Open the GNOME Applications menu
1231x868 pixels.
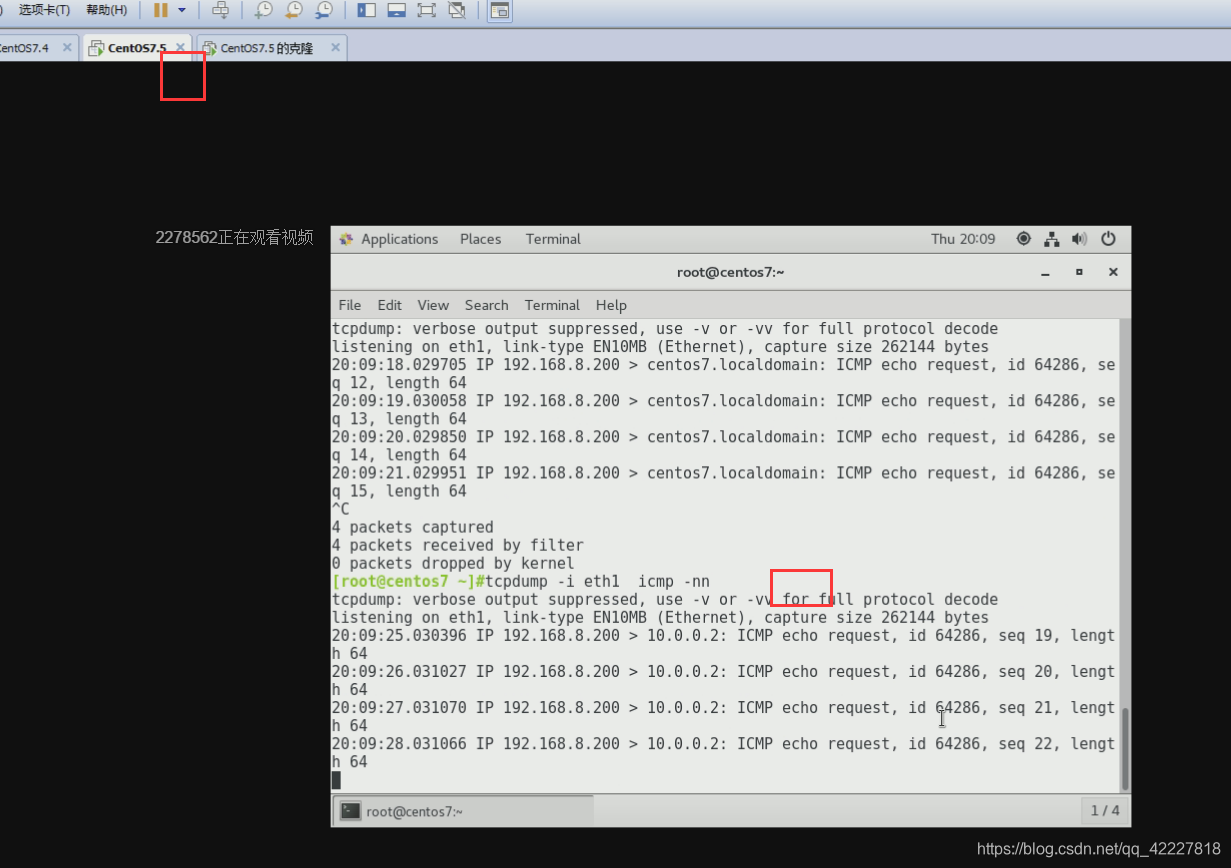[x=389, y=239]
